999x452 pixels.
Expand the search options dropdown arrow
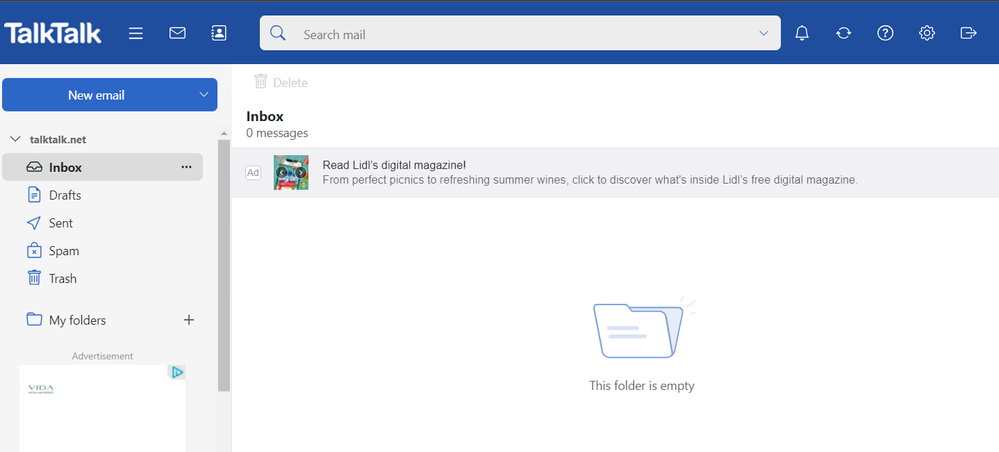(x=764, y=33)
